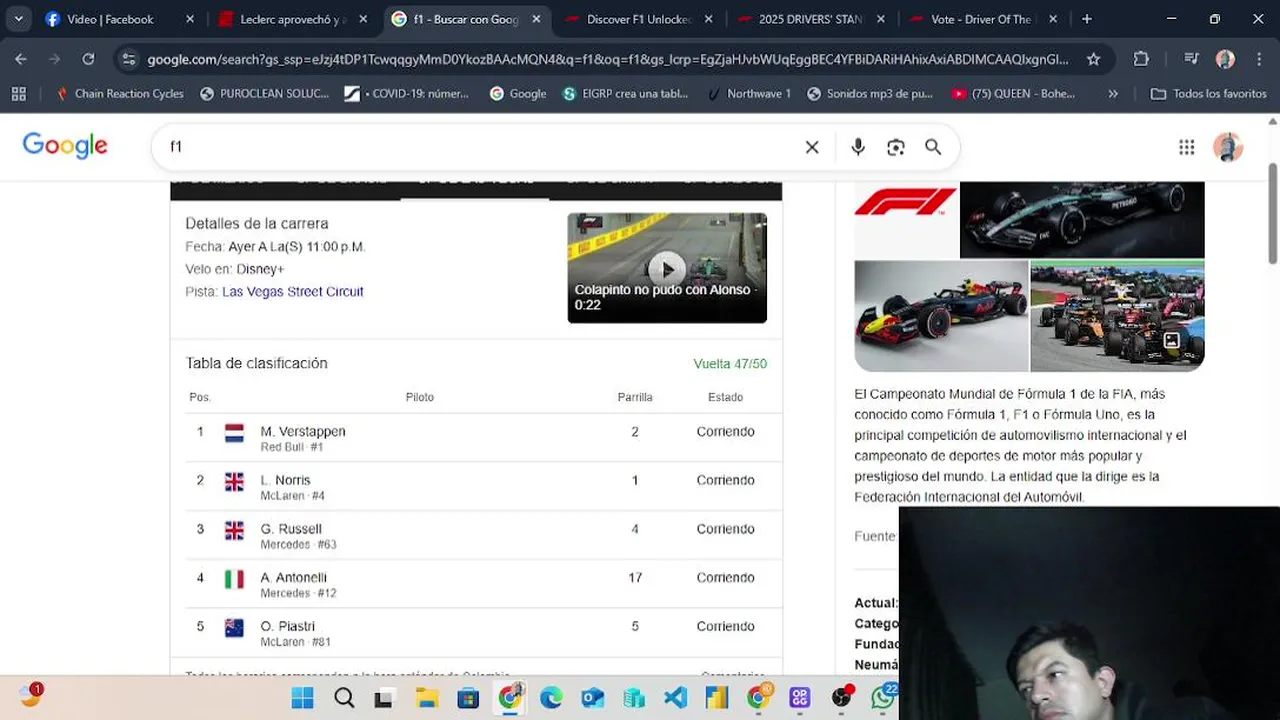Click the Vuelta 47/50 lap indicator
This screenshot has width=1280, height=720.
(730, 364)
